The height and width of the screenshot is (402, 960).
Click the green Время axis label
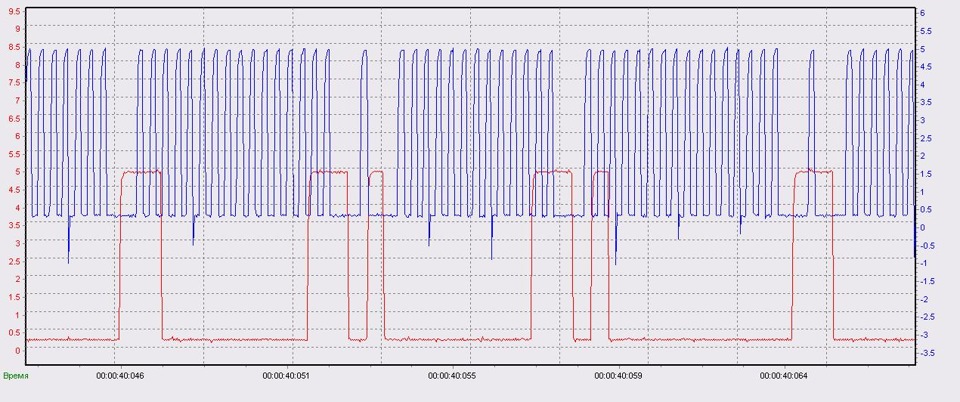coord(16,376)
